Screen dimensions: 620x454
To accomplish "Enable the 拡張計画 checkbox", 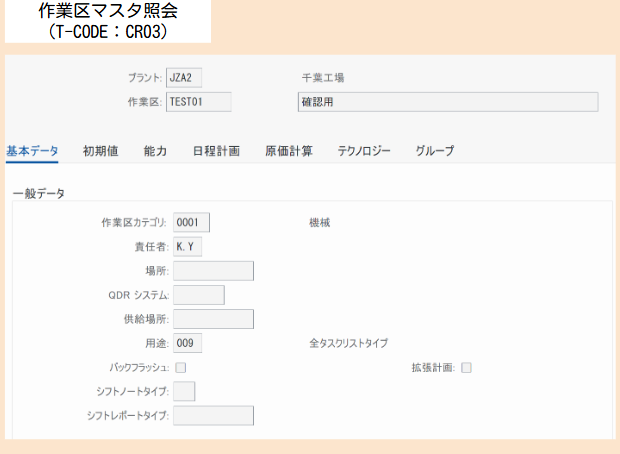I will [x=467, y=368].
